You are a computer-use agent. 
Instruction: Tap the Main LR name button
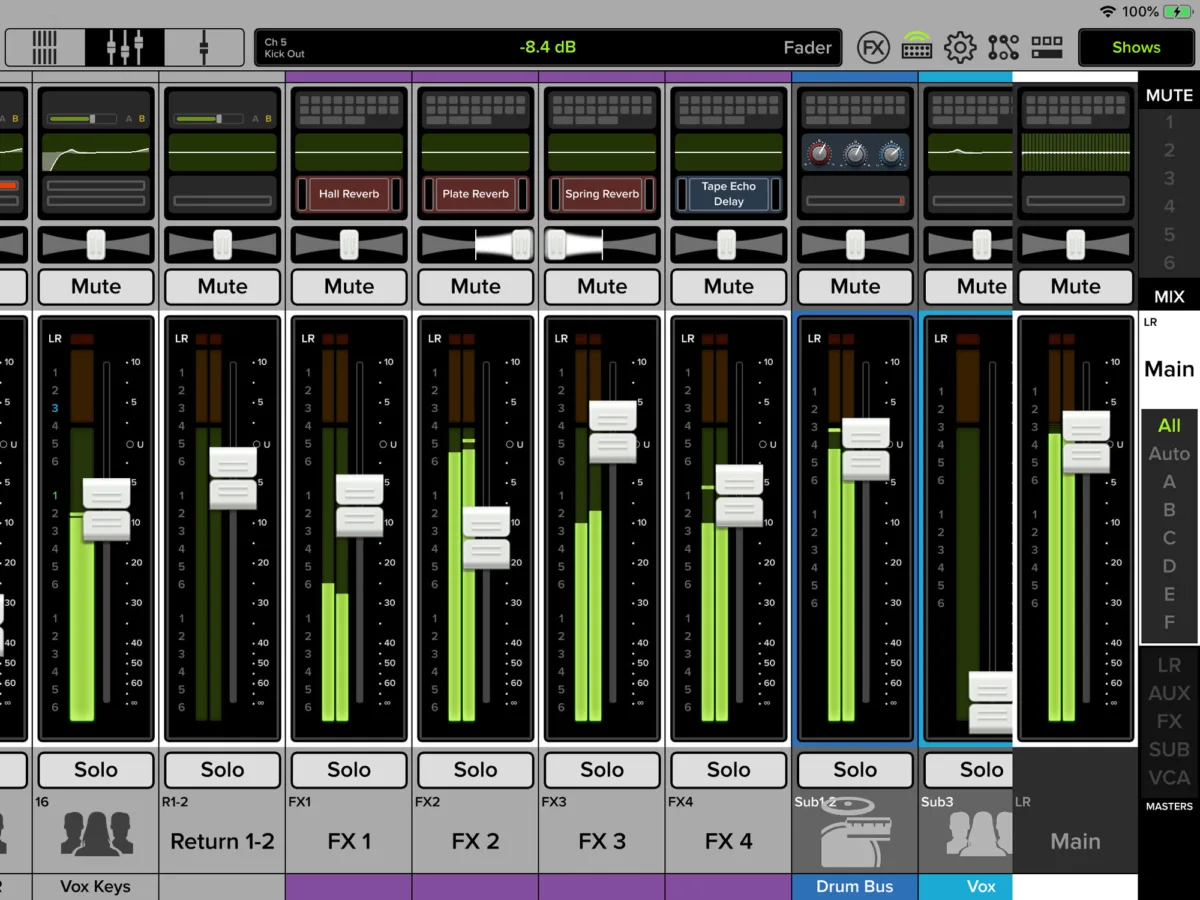click(1075, 842)
